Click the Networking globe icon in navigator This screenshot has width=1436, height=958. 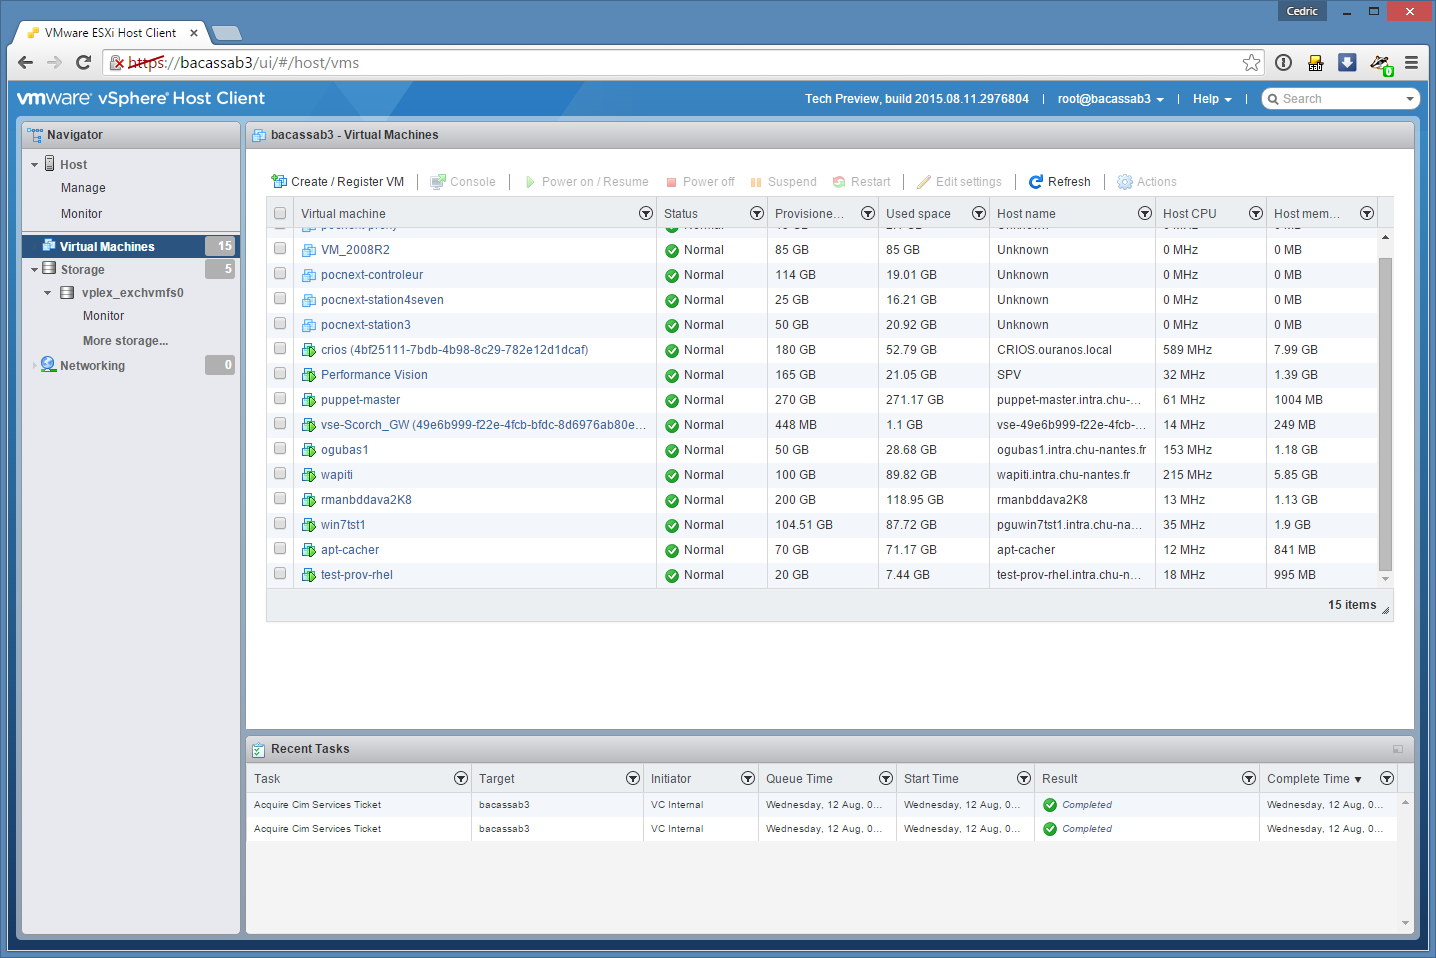click(x=48, y=365)
